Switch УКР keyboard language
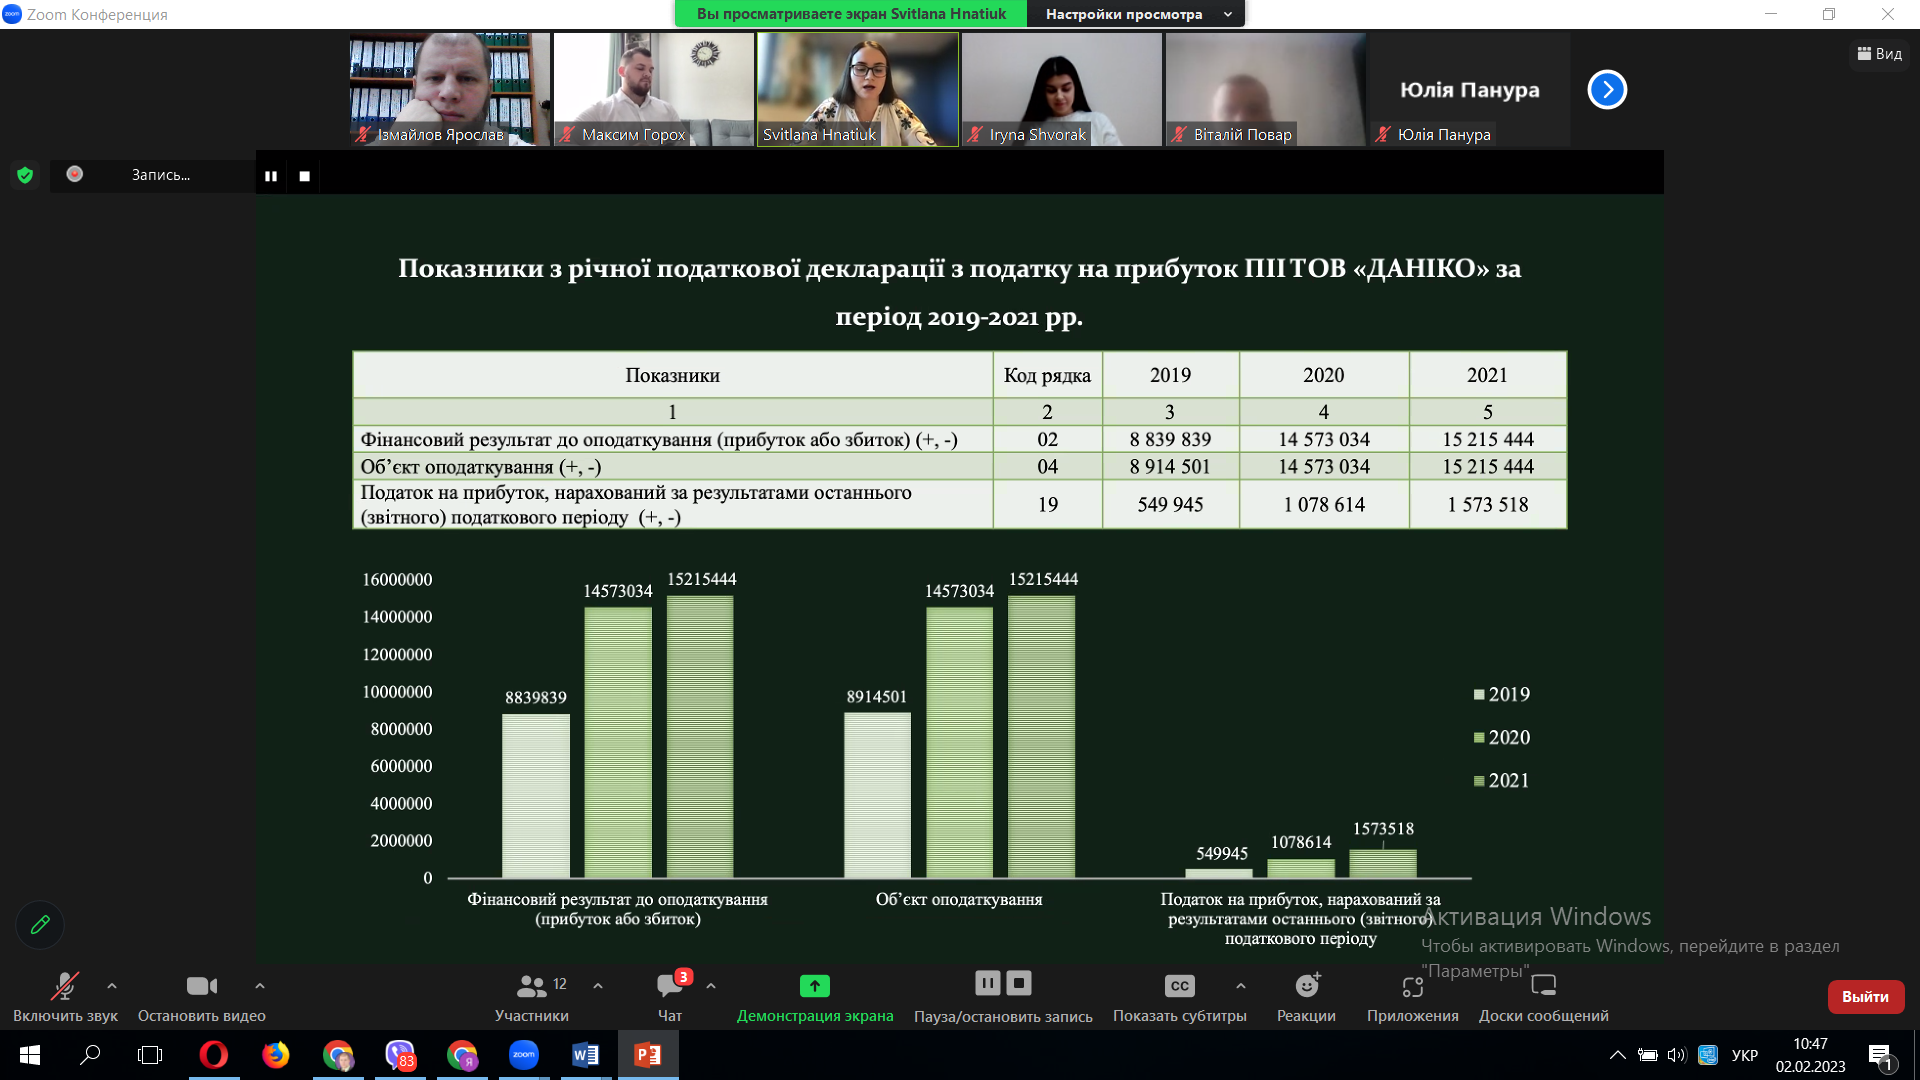This screenshot has height=1080, width=1920. (x=1745, y=1055)
